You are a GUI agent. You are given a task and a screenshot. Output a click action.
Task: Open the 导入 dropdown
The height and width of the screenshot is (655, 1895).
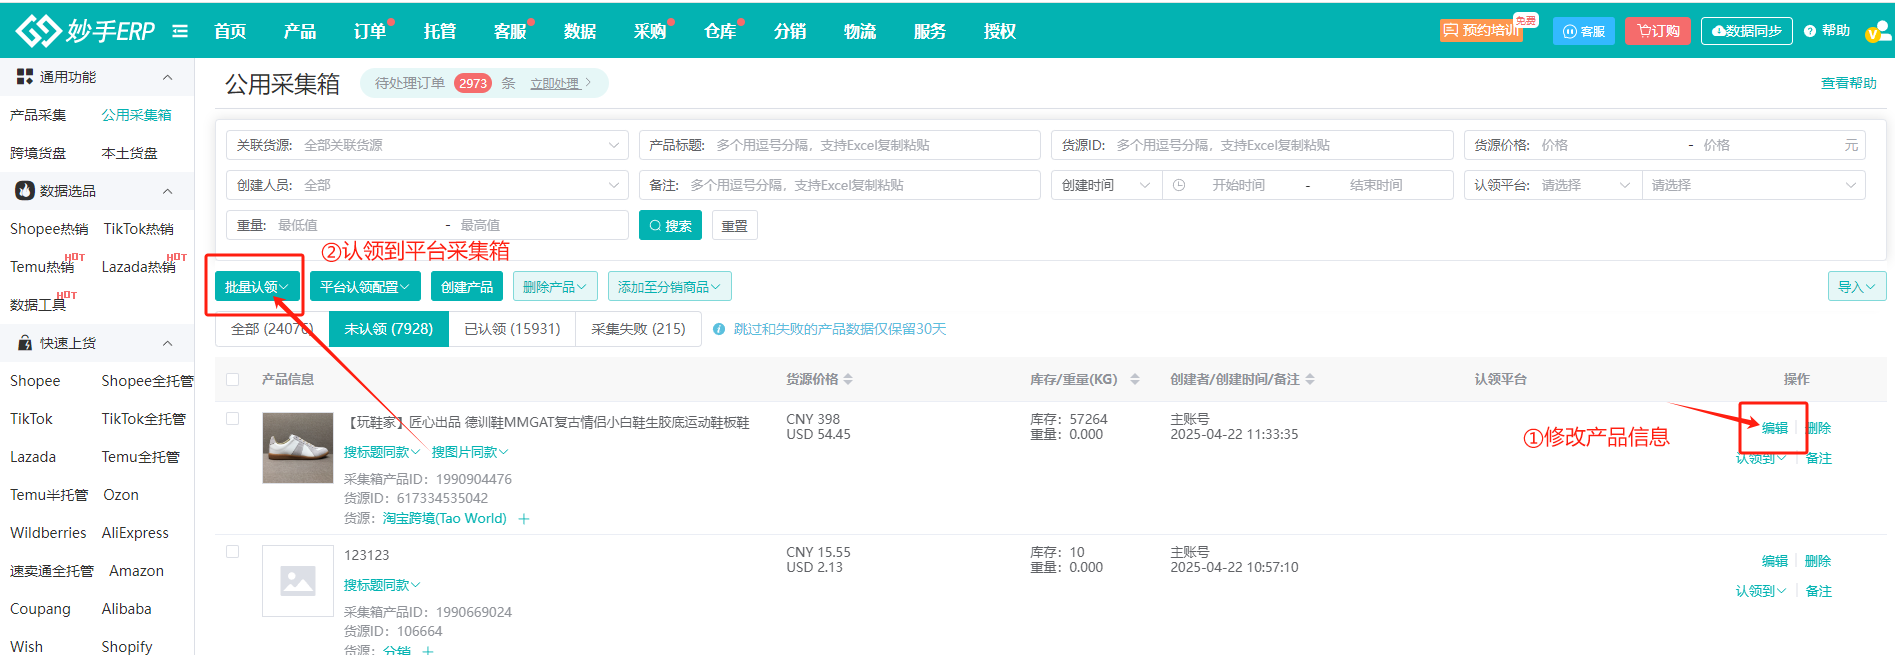(x=1857, y=287)
